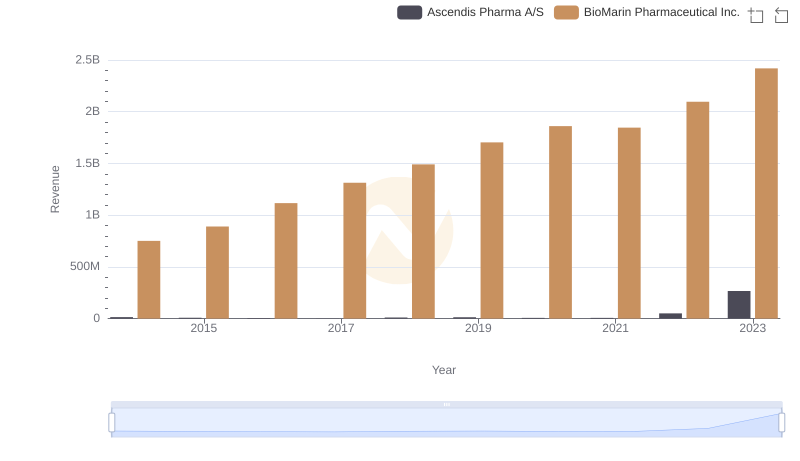
Task: Click the BioMarin bar for 2018
Action: pyautogui.click(x=423, y=242)
